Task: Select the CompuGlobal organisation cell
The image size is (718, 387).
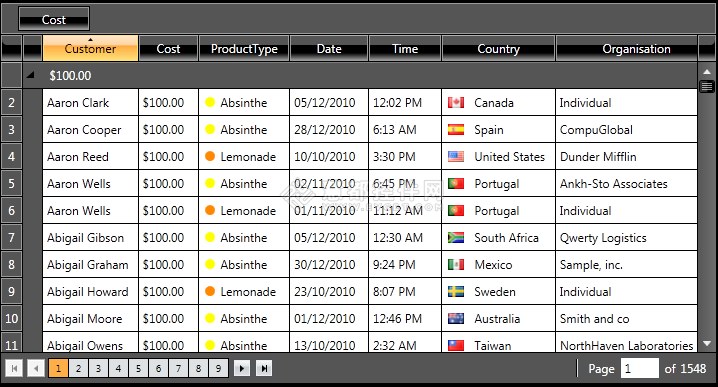Action: point(626,130)
